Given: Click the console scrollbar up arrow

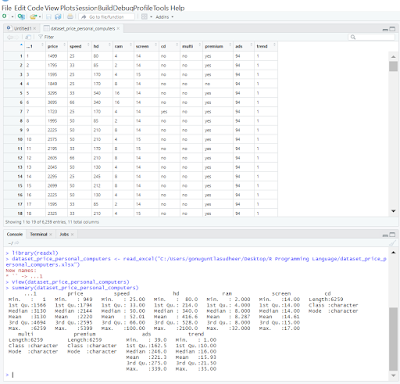Looking at the screenshot, I should (393, 252).
